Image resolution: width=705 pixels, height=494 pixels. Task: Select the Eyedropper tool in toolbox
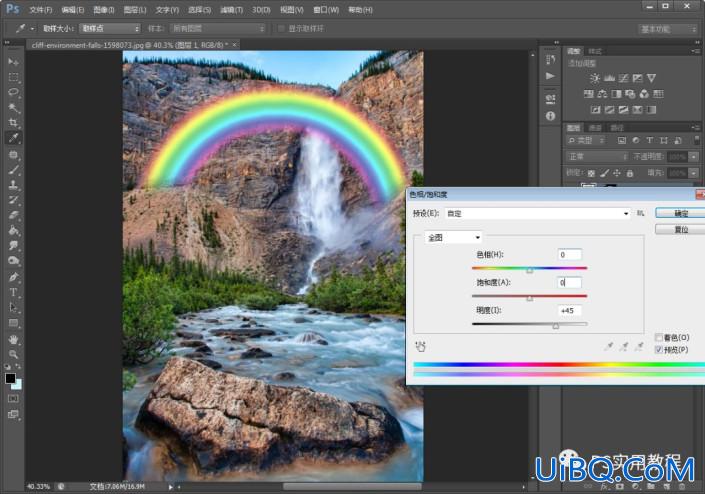pos(13,138)
